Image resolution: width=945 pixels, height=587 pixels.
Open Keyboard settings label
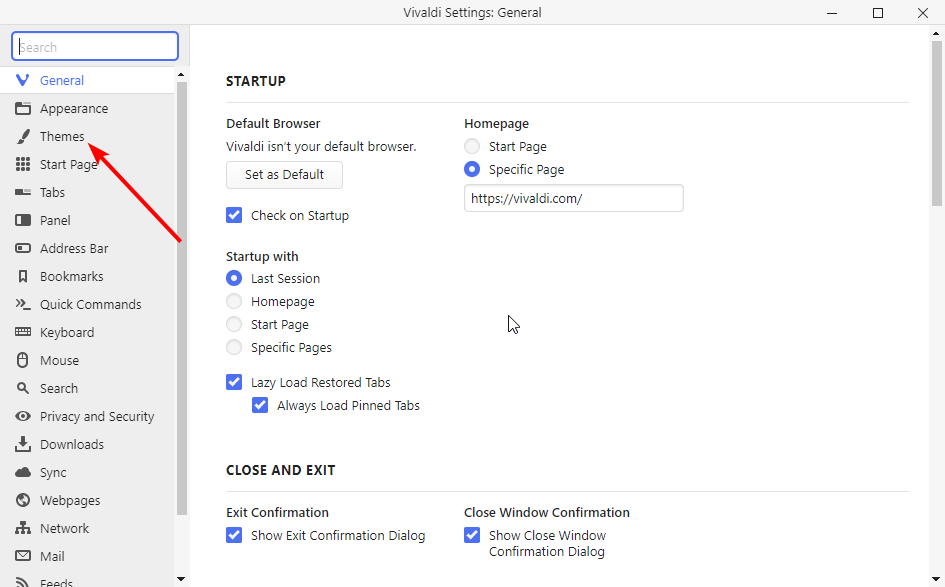point(67,333)
